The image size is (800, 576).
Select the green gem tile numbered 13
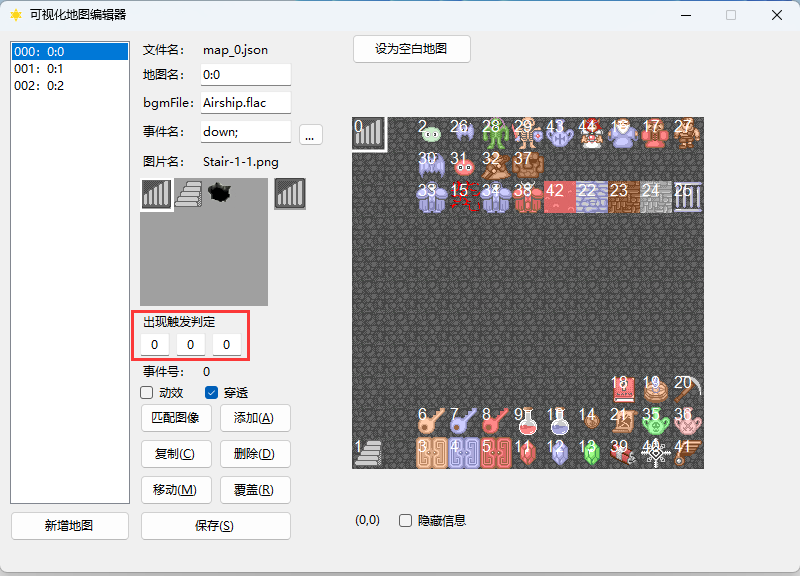(x=591, y=453)
